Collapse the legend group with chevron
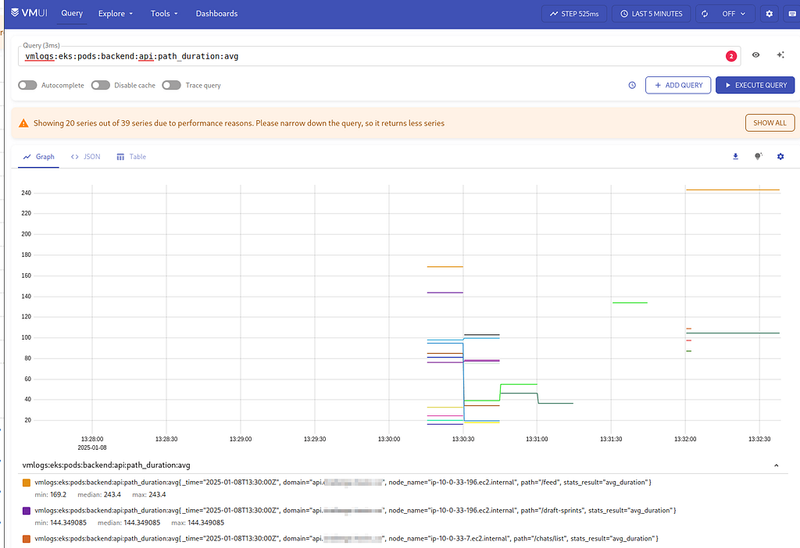Screen dimensions: 800x548 [777, 465]
